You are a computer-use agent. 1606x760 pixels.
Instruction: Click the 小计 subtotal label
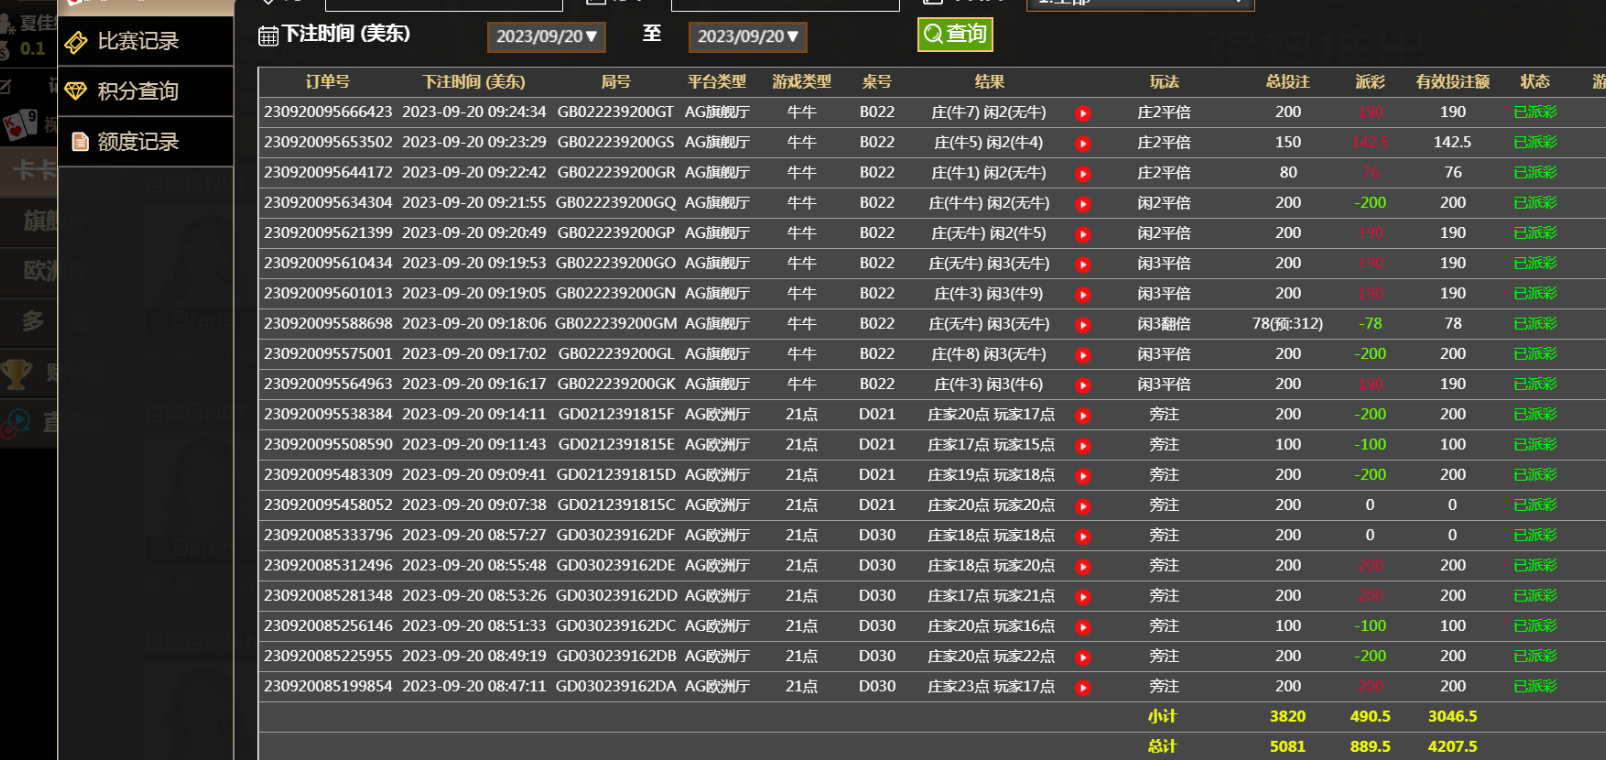[1162, 716]
